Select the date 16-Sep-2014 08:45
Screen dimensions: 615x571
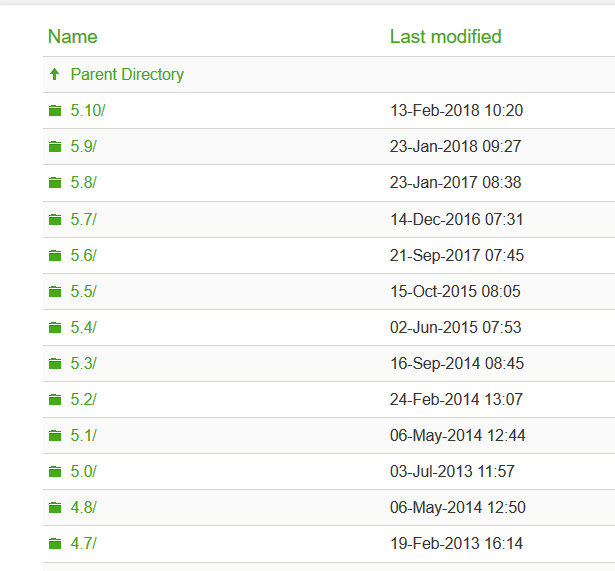[457, 364]
